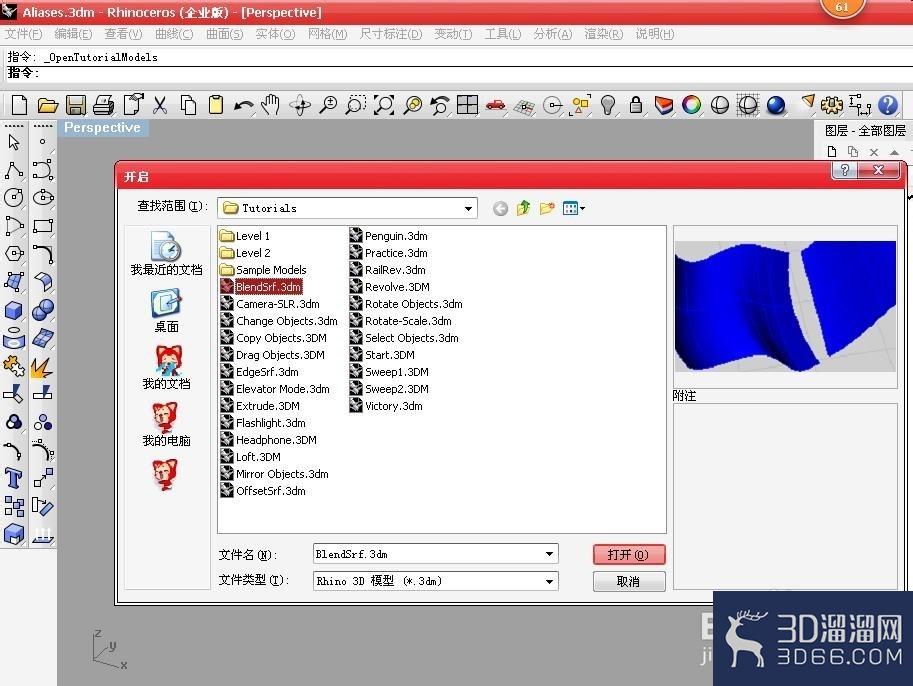Screen dimensions: 913x686
Task: Open options with the gear icon
Action: click(x=831, y=105)
